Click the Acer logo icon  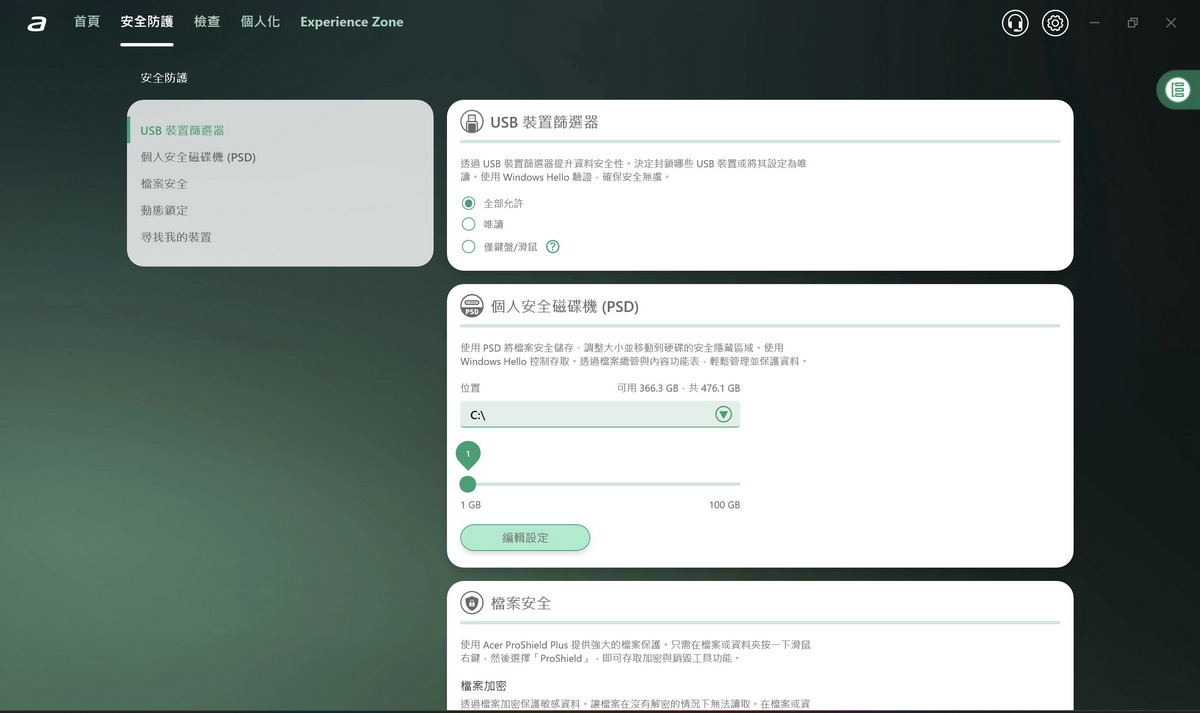pyautogui.click(x=37, y=23)
